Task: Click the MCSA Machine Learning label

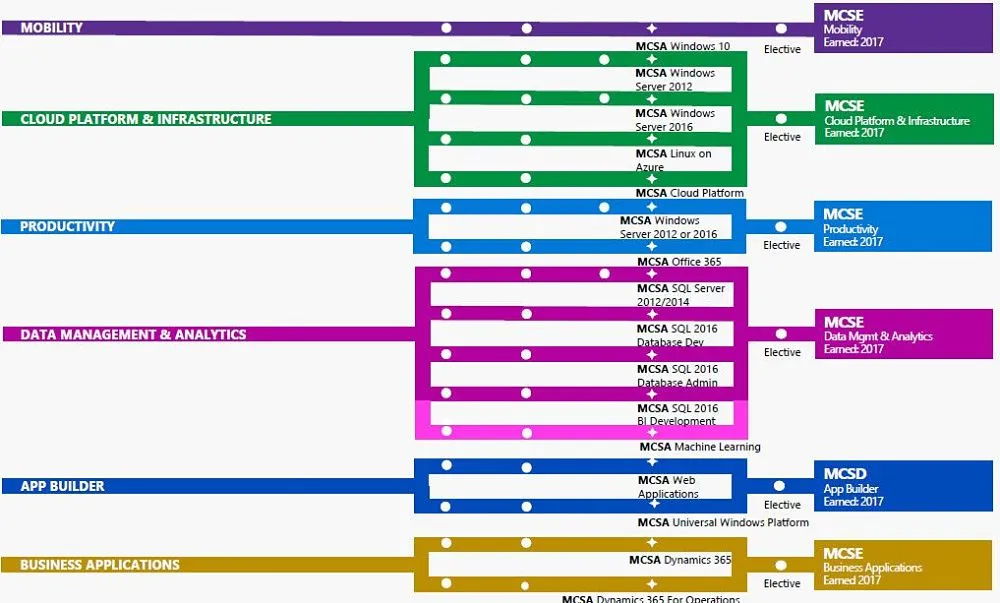Action: click(x=700, y=447)
